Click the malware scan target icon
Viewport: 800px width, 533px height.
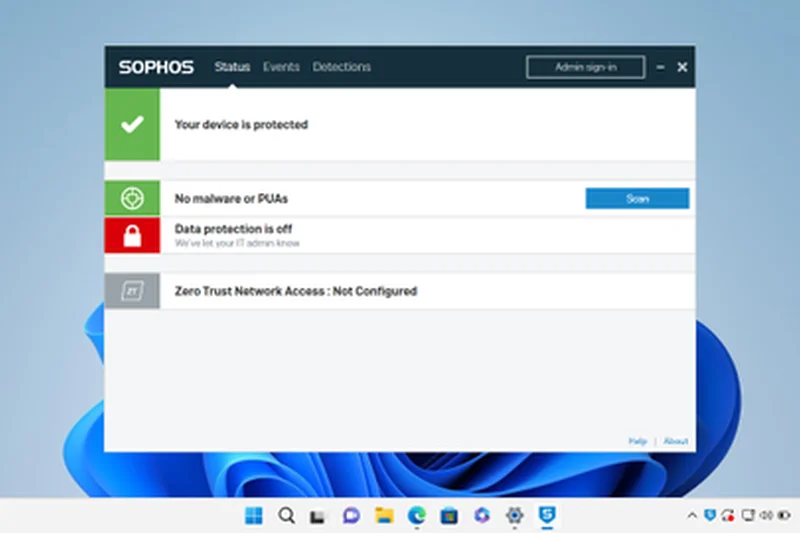tap(132, 198)
